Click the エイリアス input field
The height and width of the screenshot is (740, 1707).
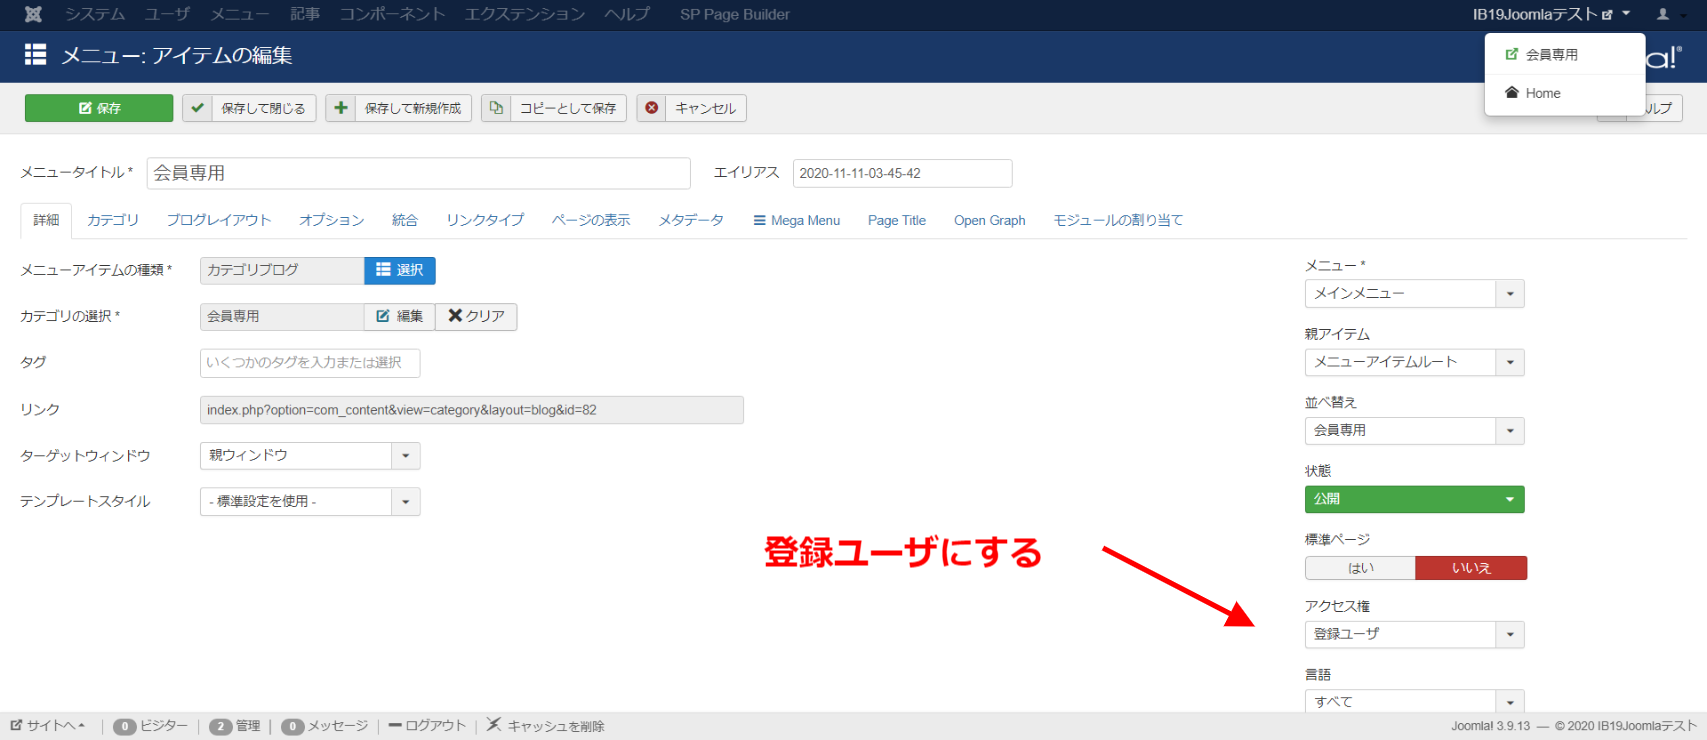pos(902,173)
